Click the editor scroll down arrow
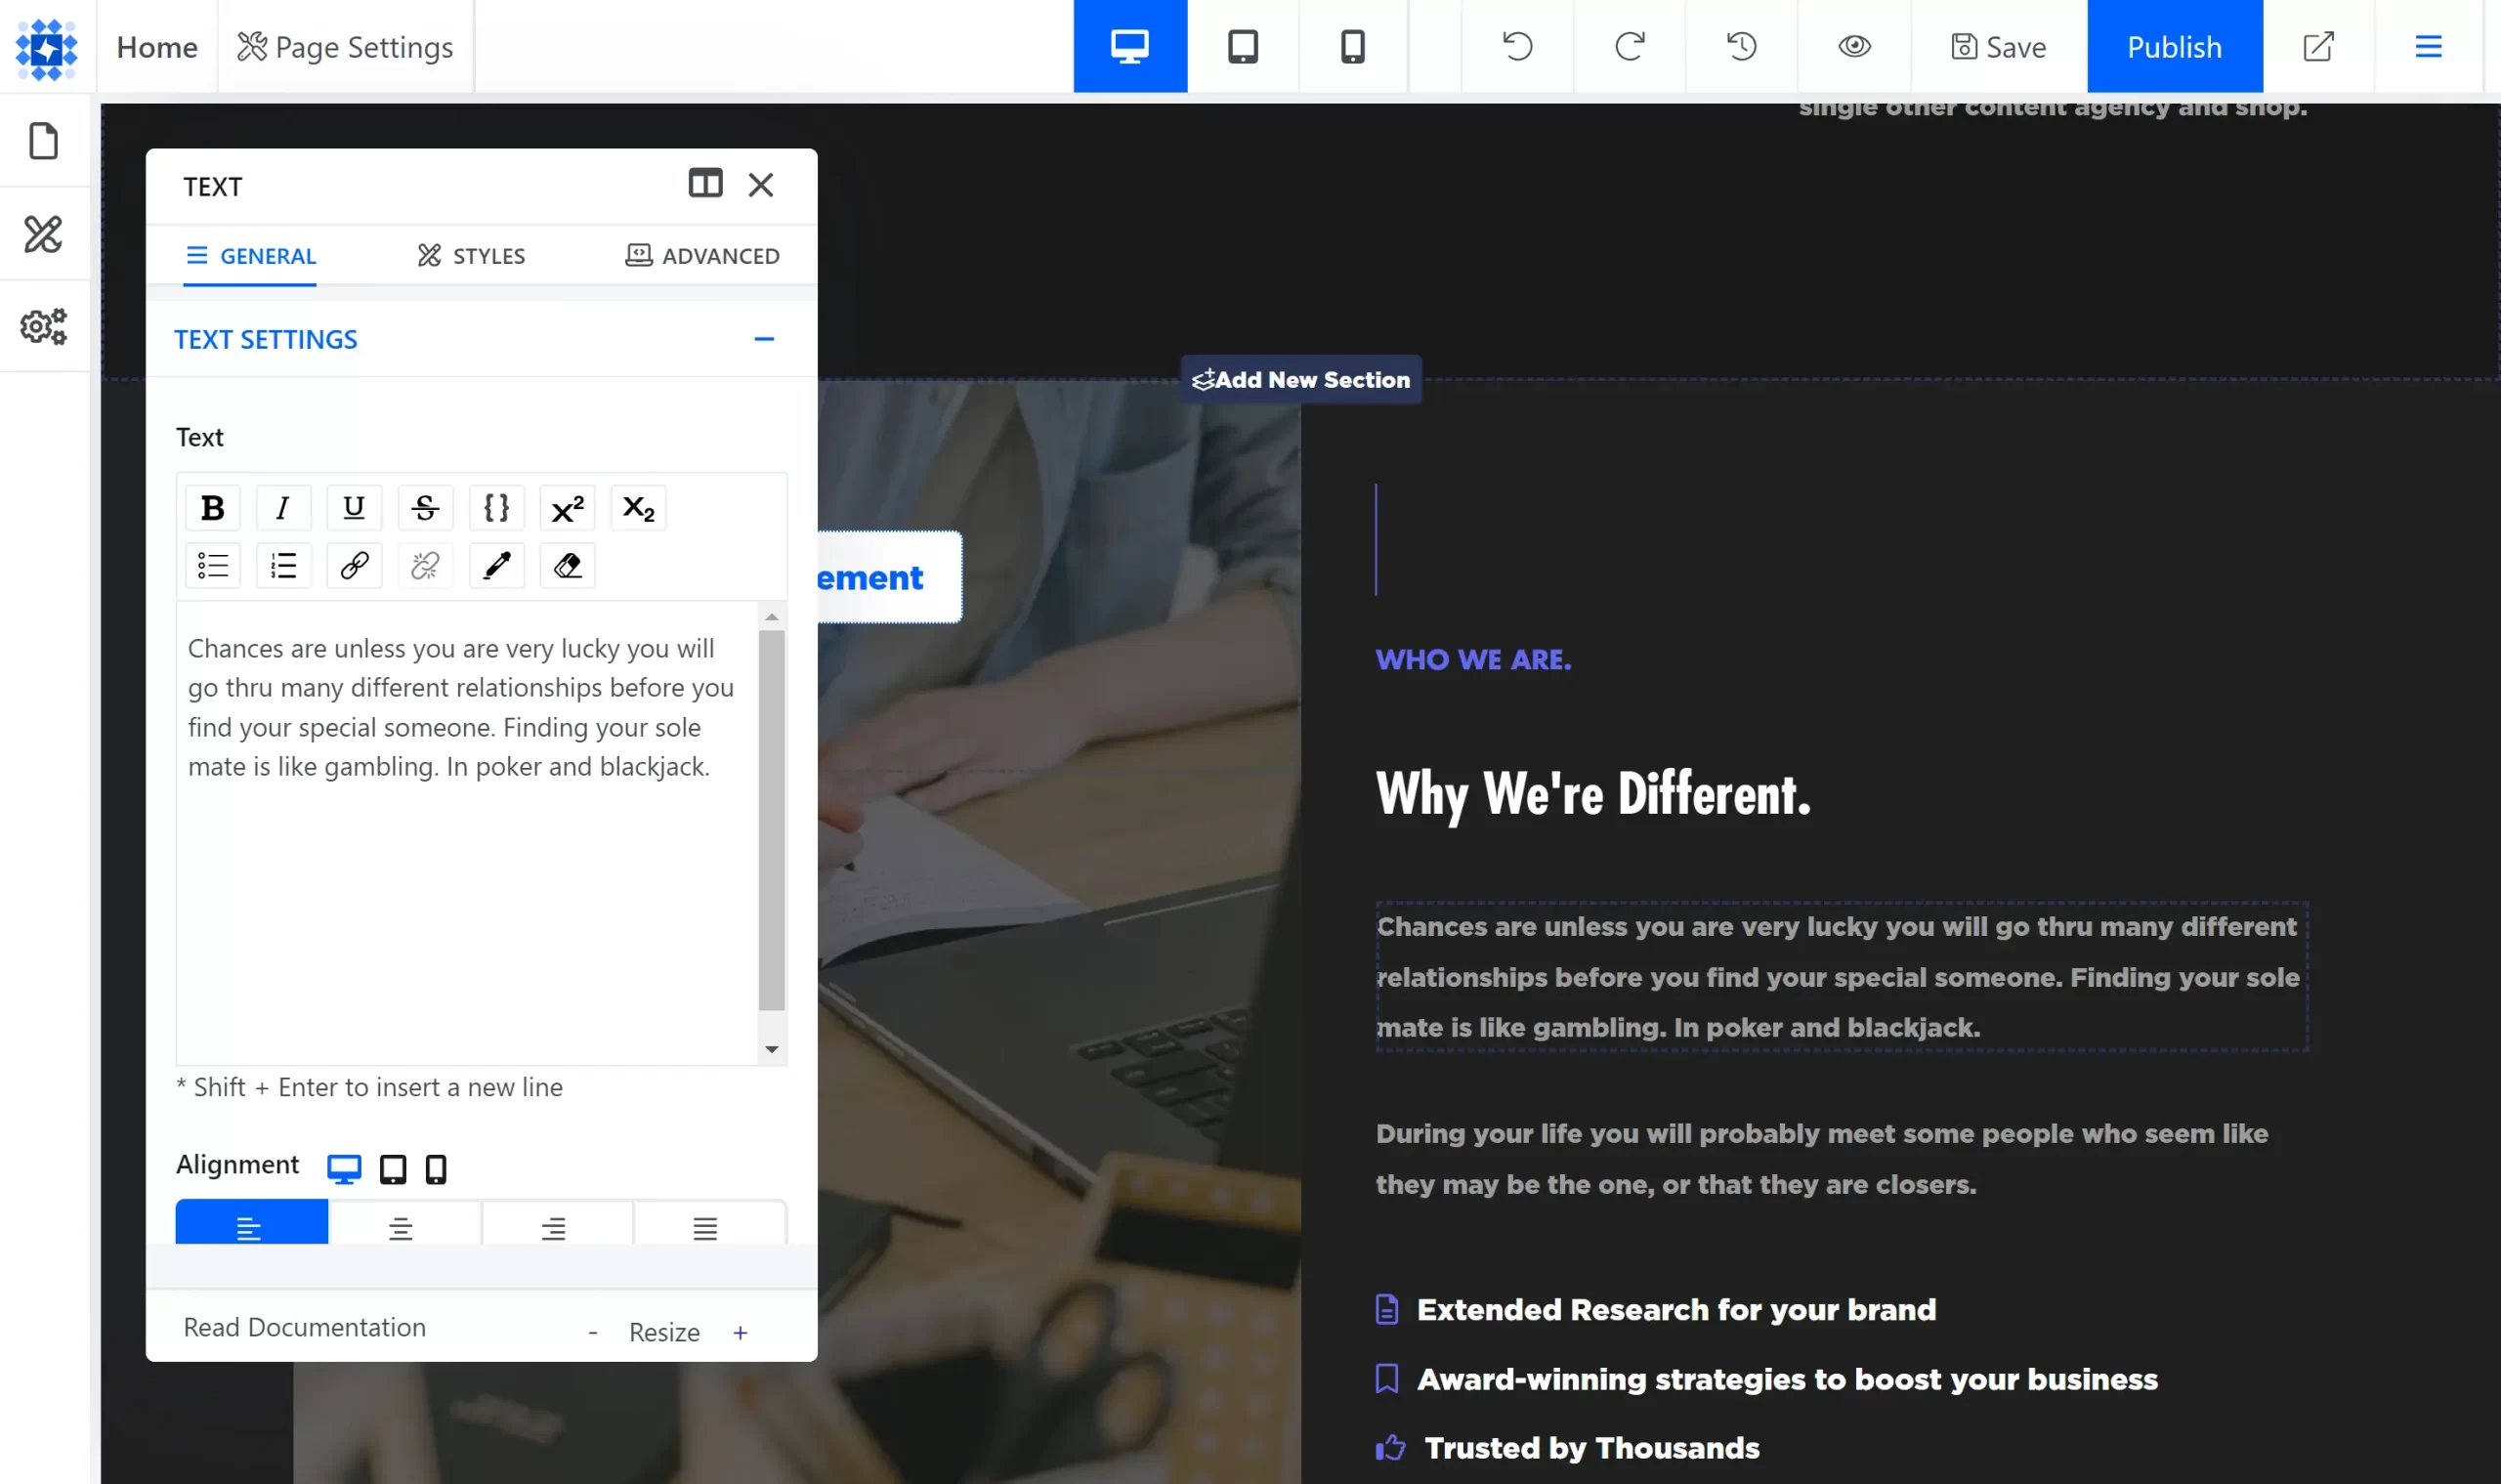This screenshot has width=2501, height=1484. point(771,1049)
